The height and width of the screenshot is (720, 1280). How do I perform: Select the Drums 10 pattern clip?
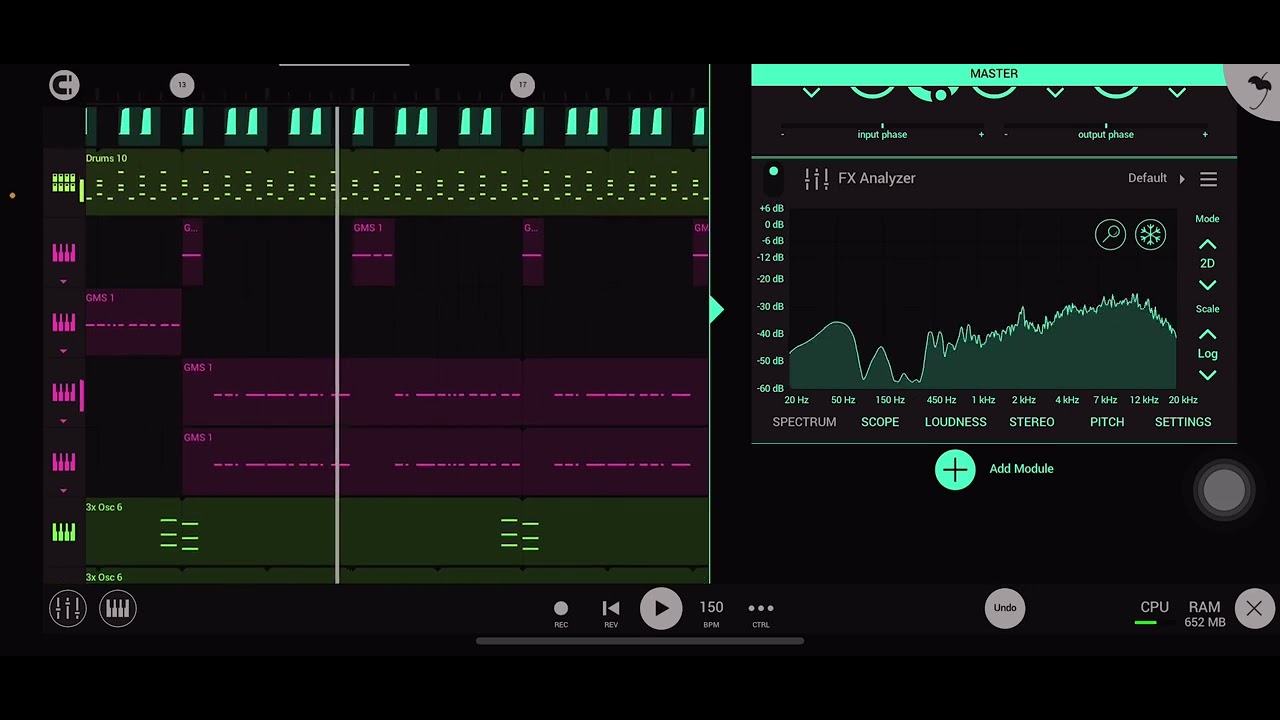tap(397, 182)
